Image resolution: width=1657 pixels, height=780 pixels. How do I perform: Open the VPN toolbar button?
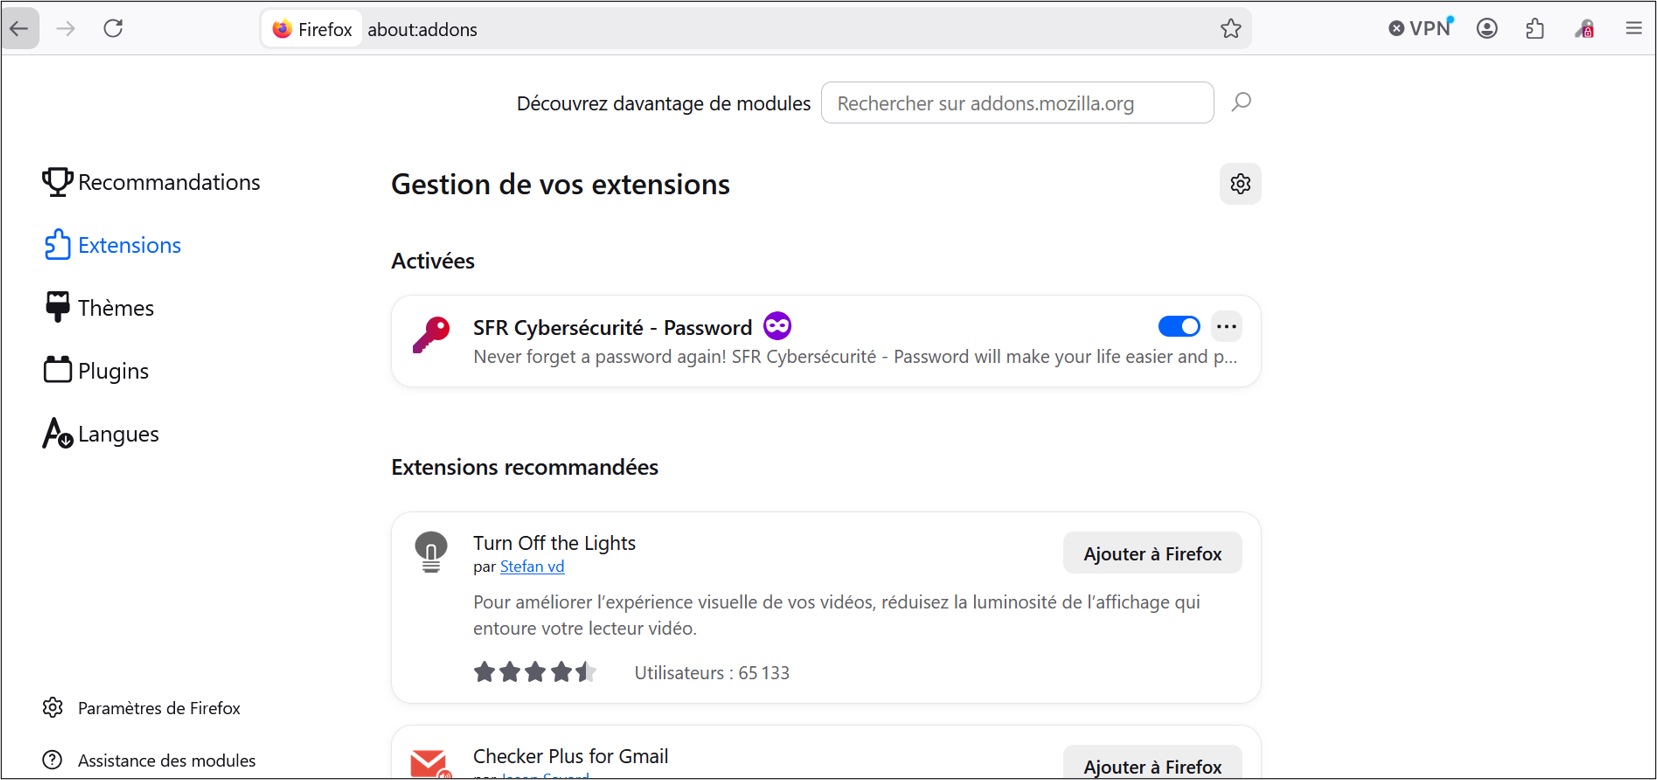[x=1421, y=28]
